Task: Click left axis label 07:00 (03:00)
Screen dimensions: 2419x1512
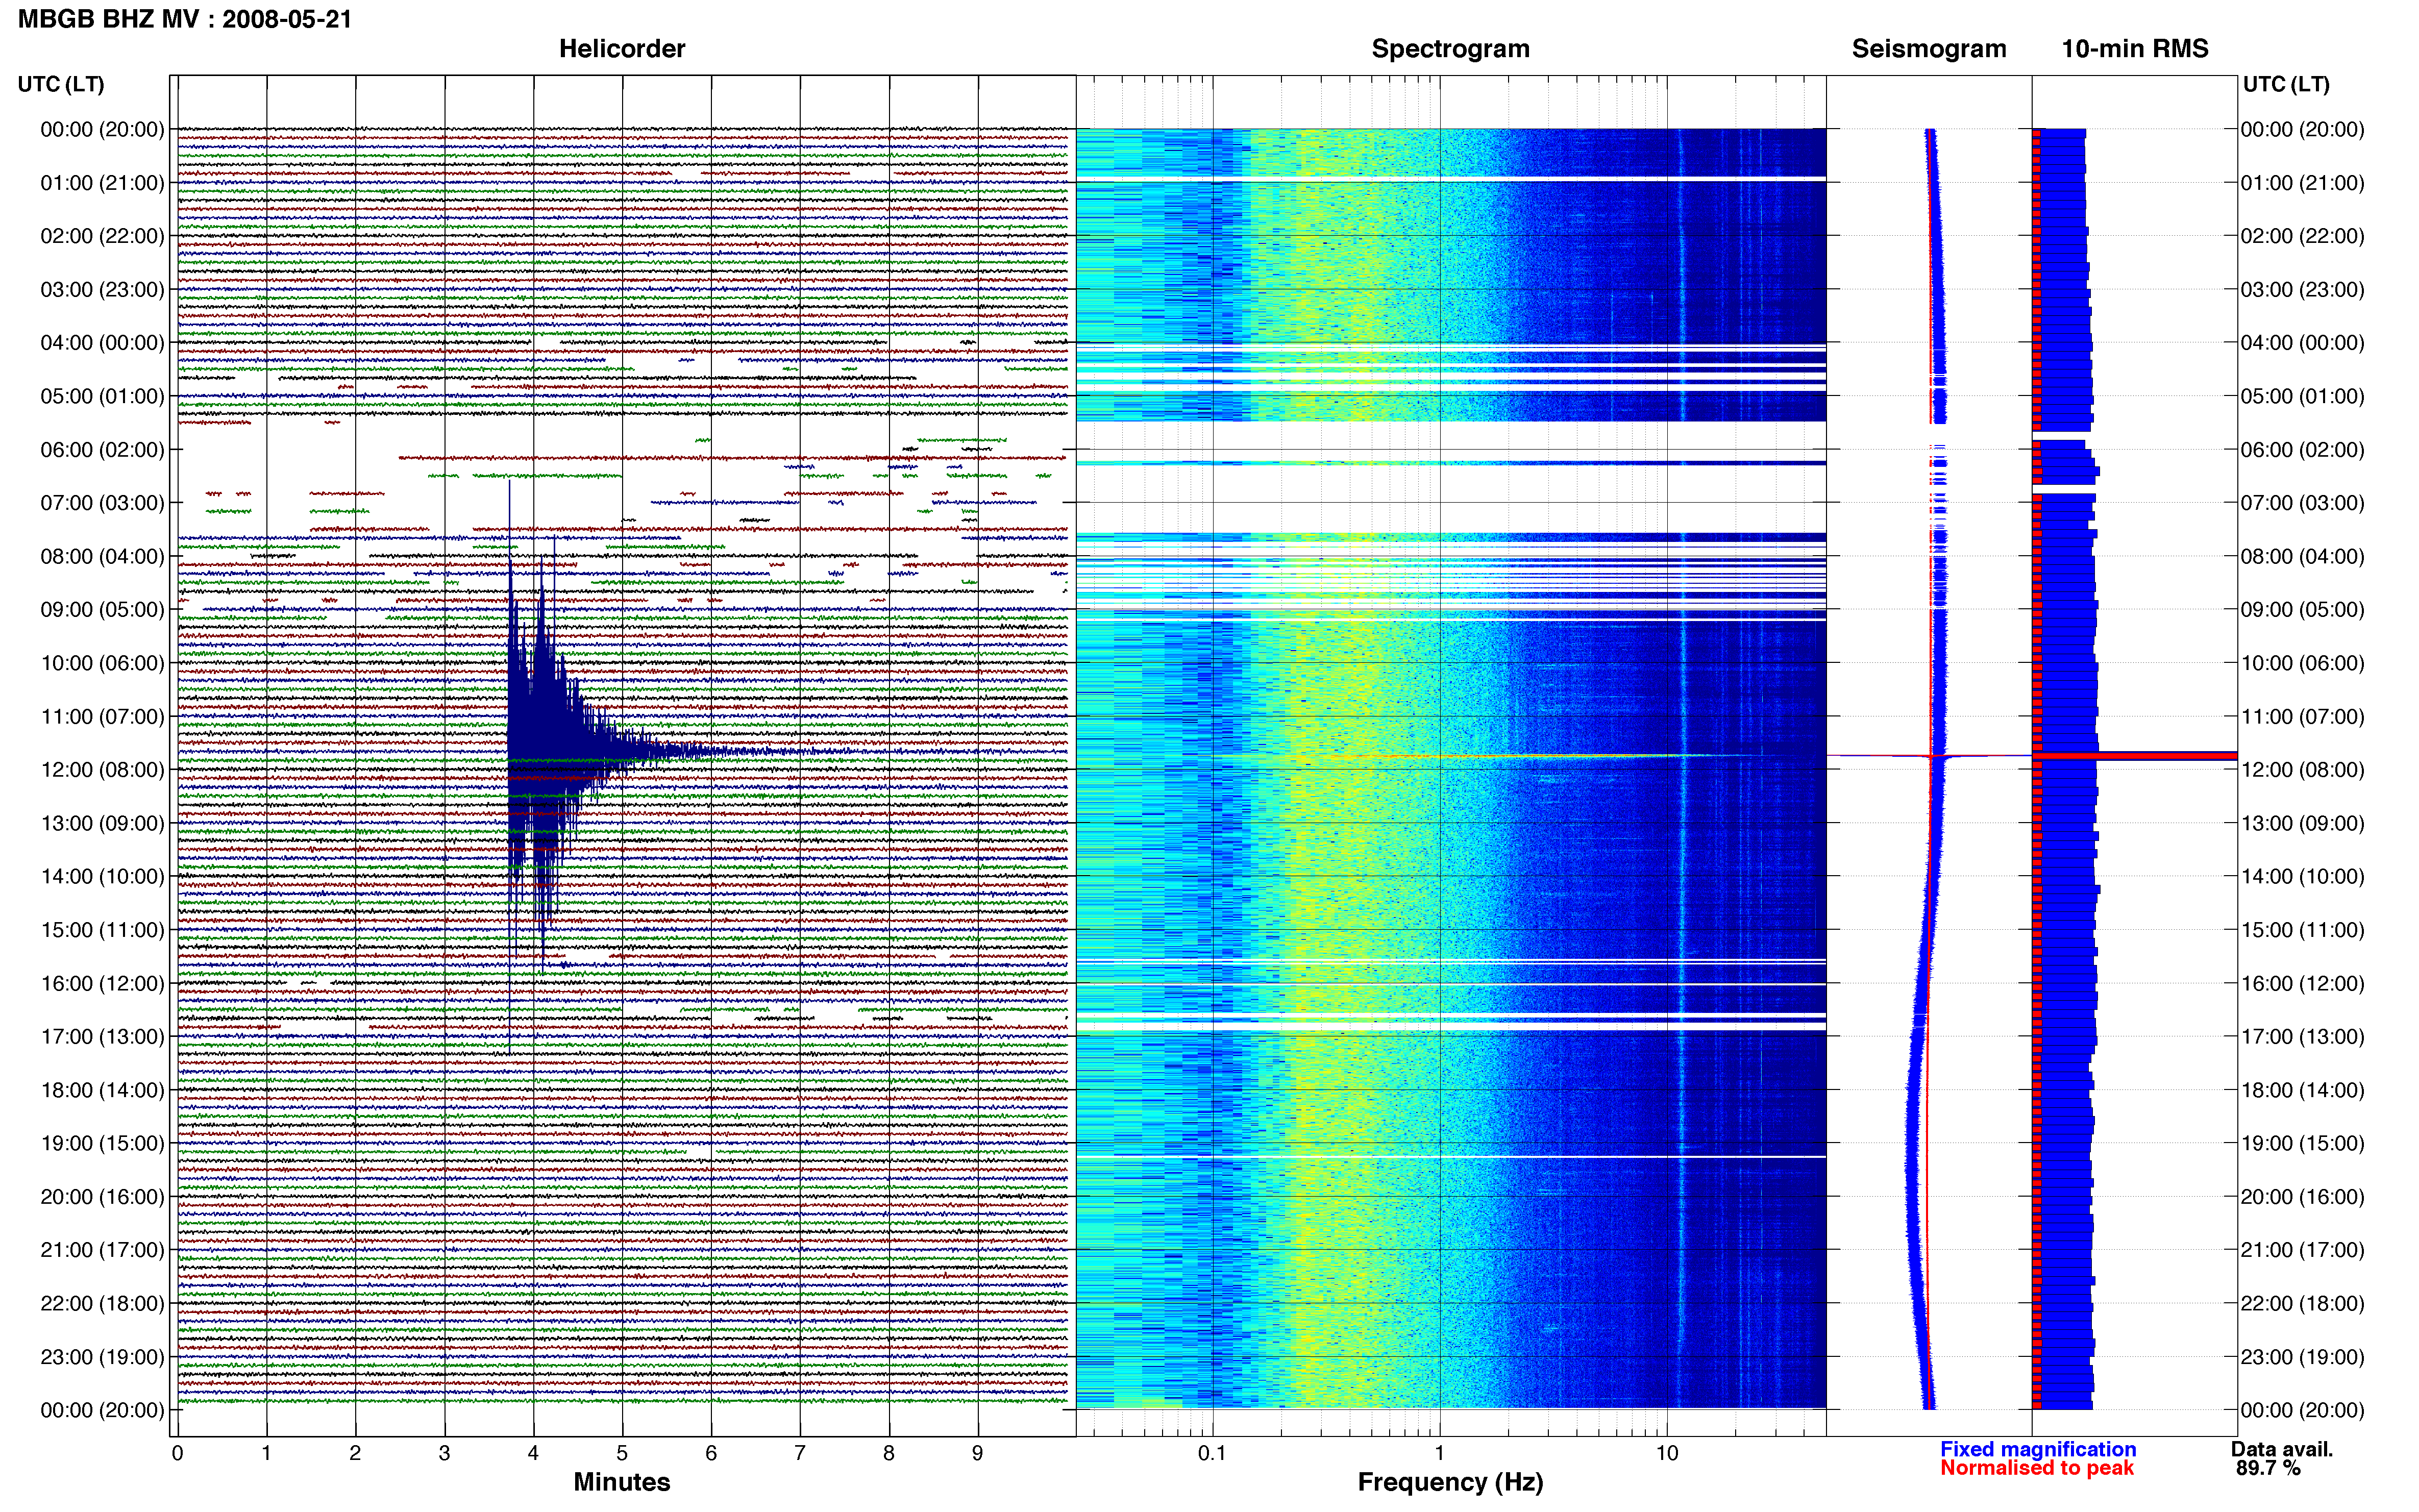Action: coord(102,503)
